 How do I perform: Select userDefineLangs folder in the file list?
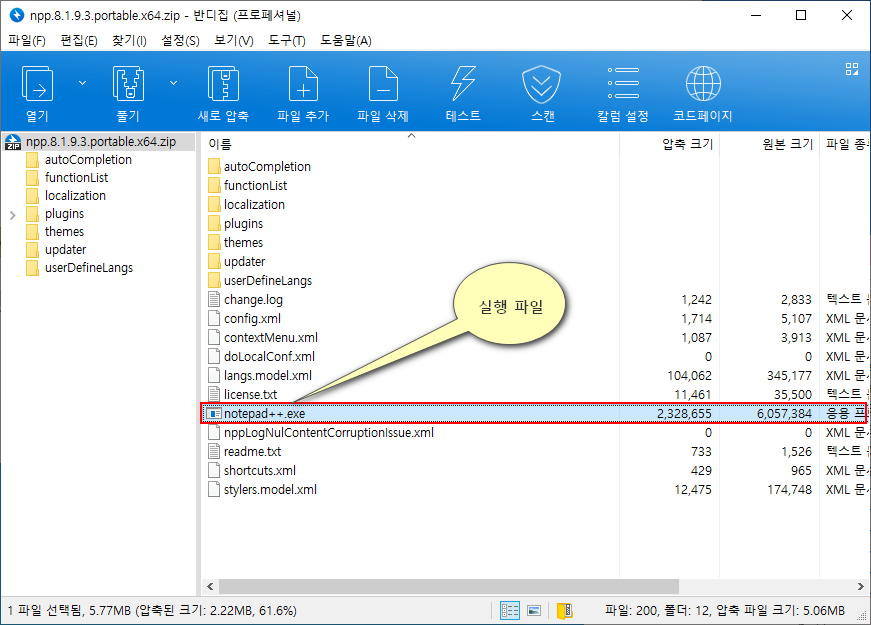tap(268, 281)
